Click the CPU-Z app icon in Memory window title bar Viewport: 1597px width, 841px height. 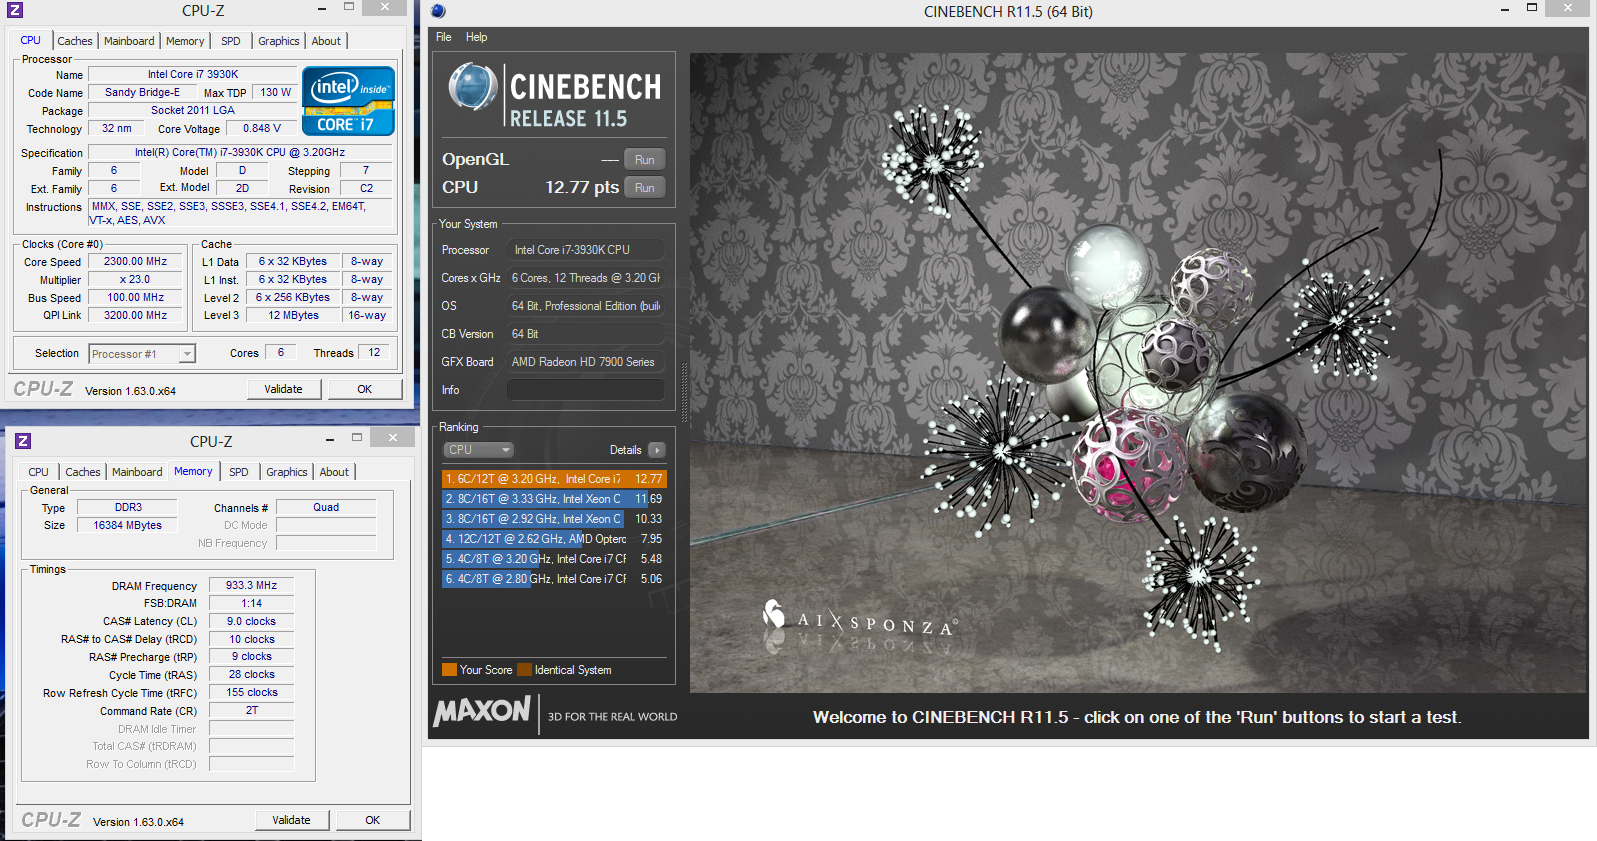pos(23,441)
